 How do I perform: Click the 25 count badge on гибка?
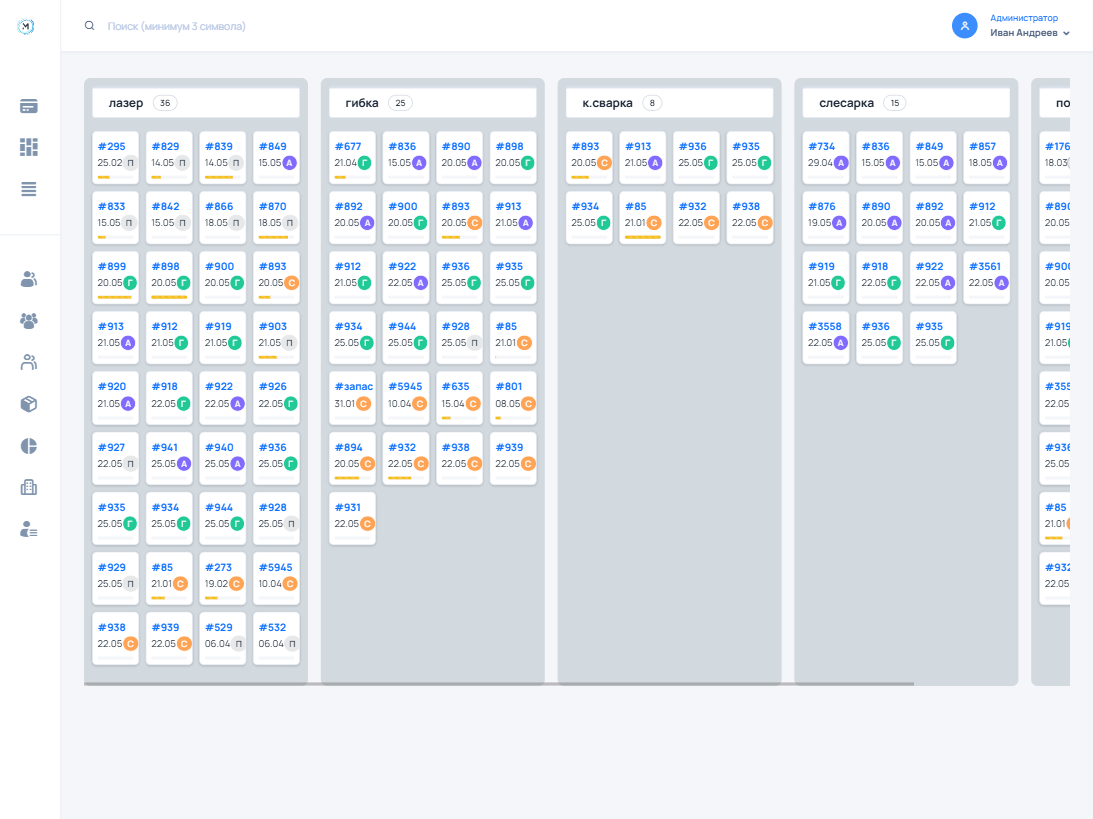tap(400, 103)
